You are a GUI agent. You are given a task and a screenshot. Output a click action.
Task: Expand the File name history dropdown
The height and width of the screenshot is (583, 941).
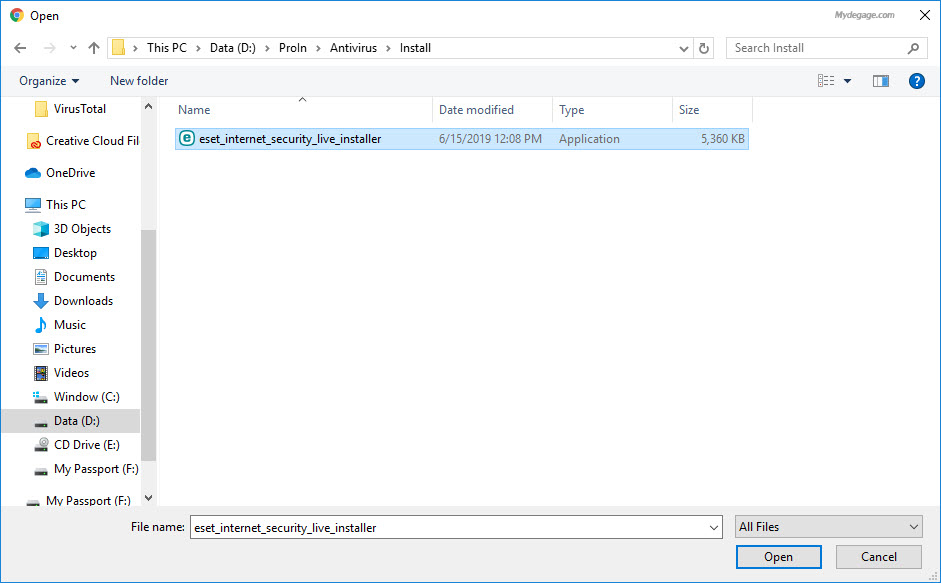(x=713, y=527)
